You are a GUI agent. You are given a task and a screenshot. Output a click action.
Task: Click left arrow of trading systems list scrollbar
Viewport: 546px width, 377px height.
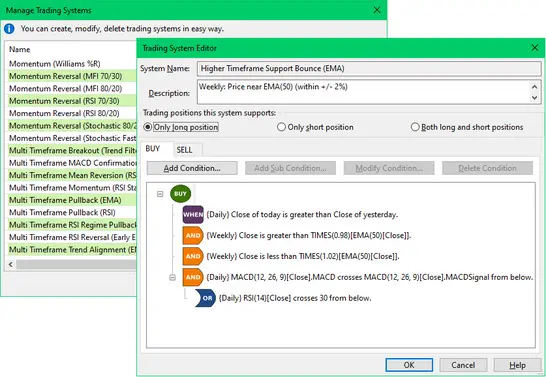tap(11, 265)
